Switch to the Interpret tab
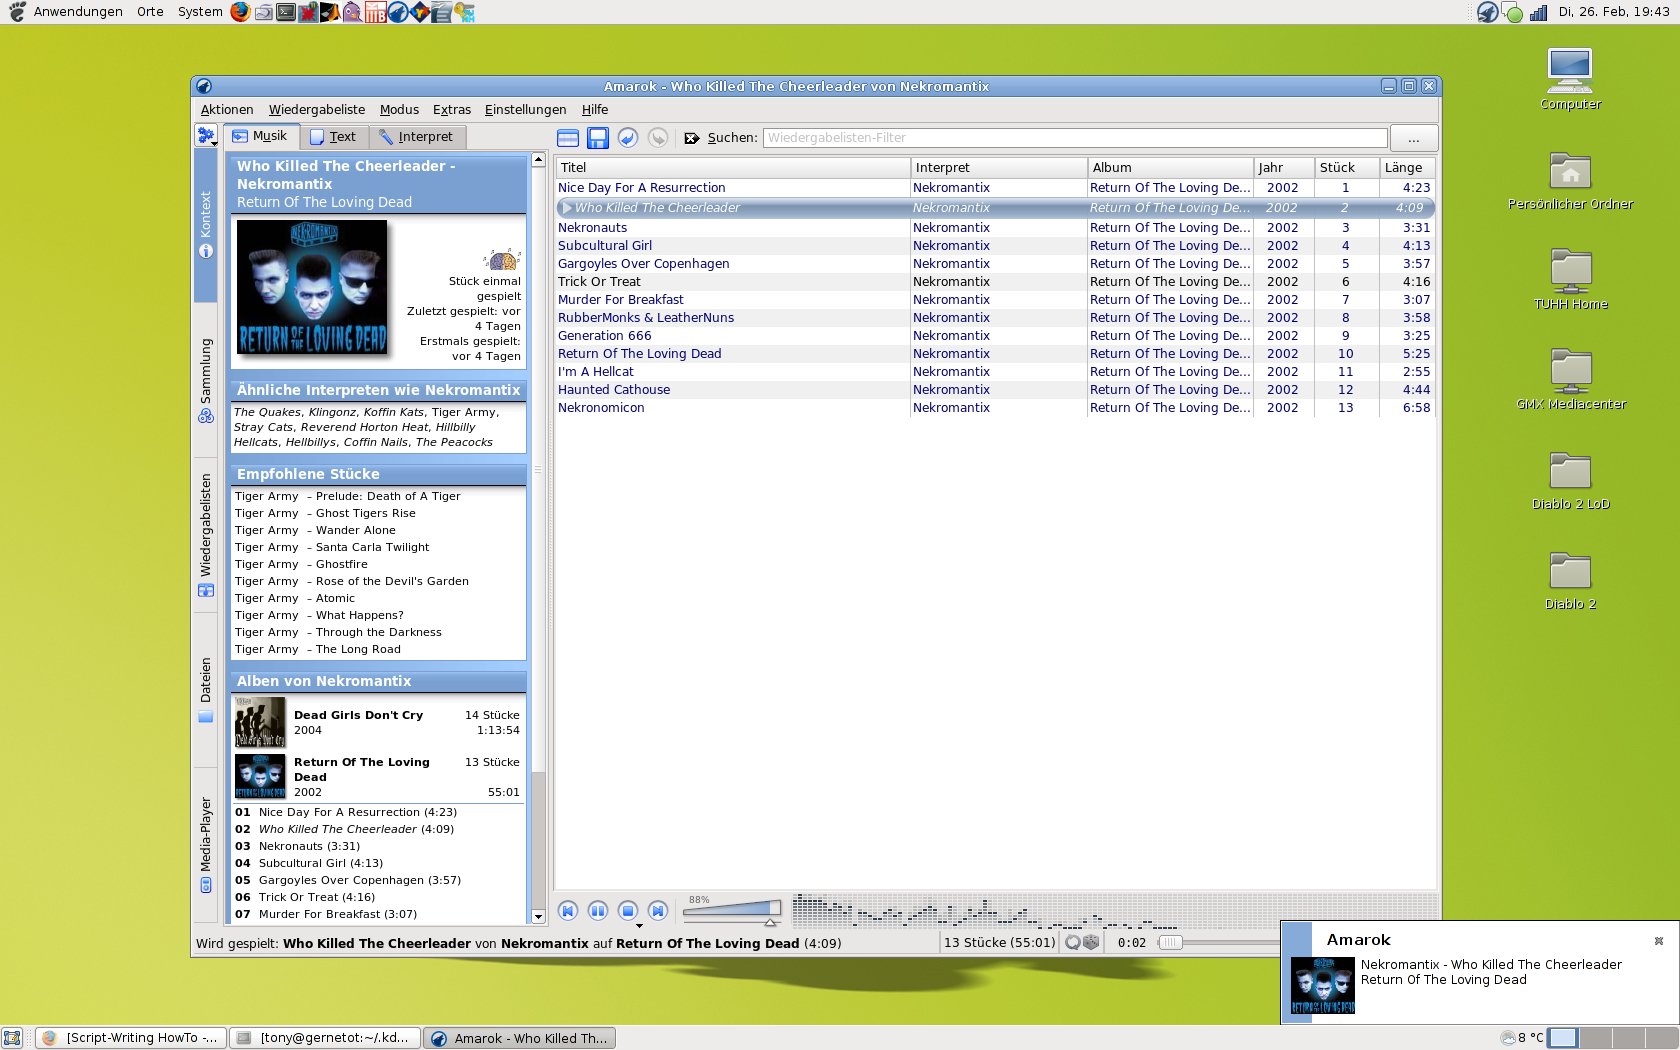This screenshot has width=1680, height=1050. pyautogui.click(x=416, y=137)
